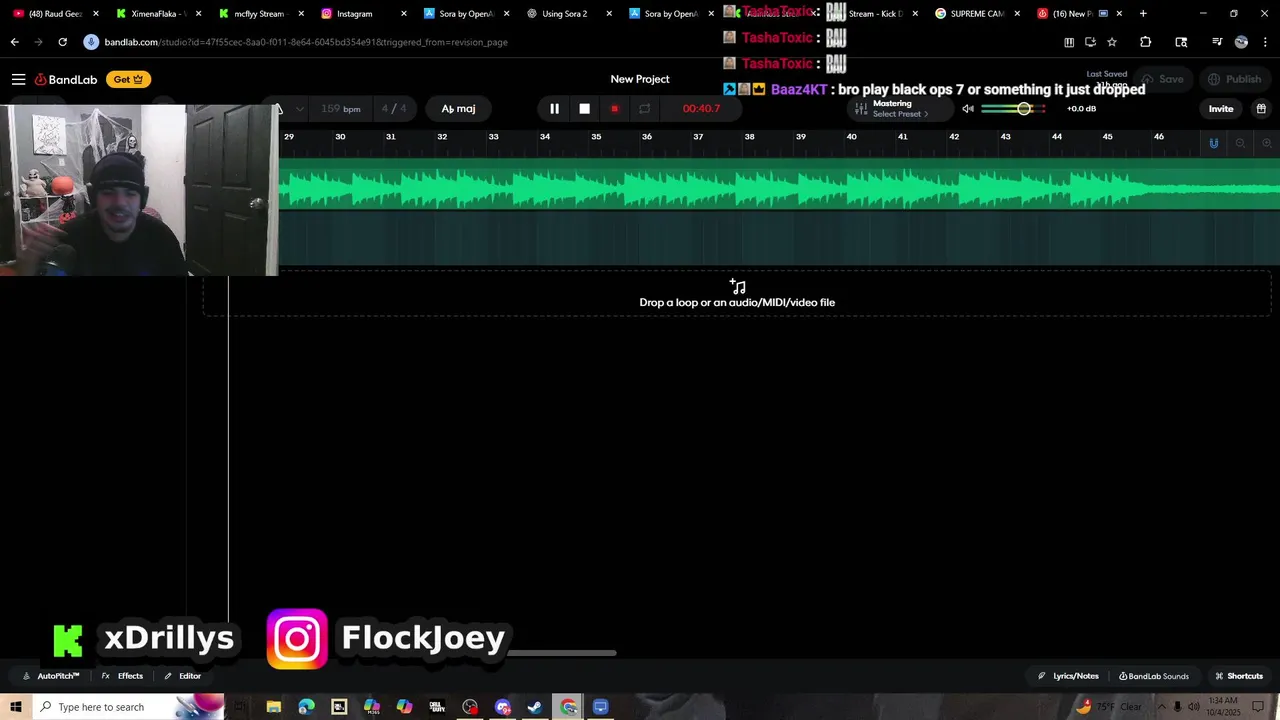Open Steam from the taskbar
Screen dimensions: 1280x720
(535, 707)
